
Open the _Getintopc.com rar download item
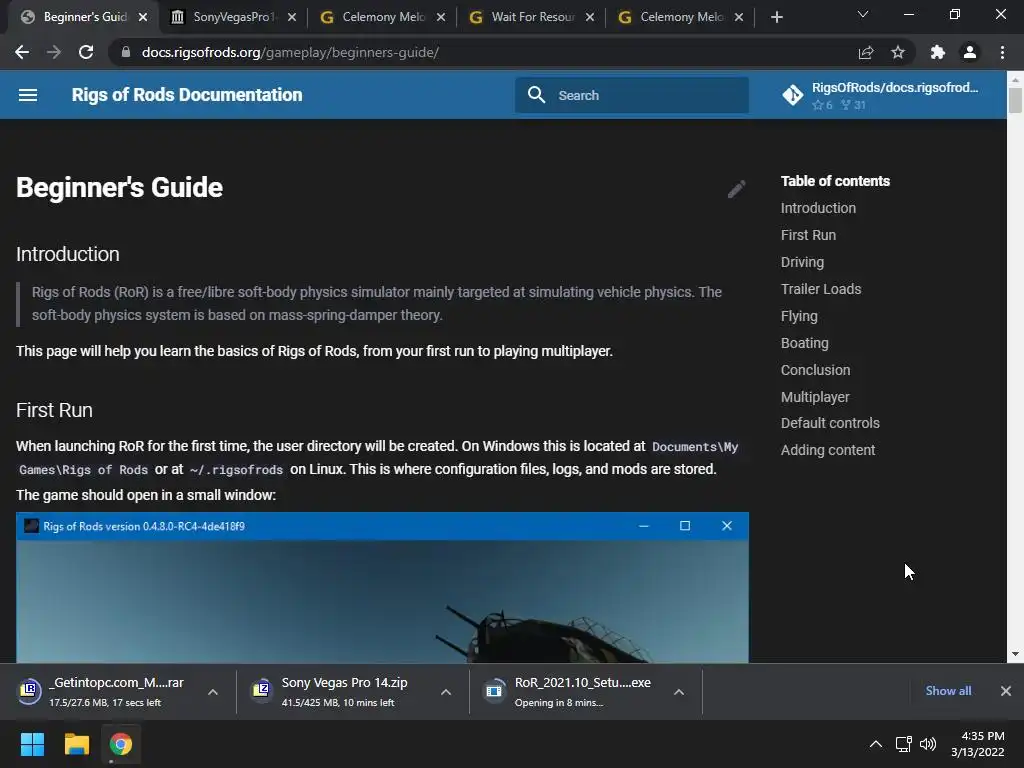(108, 691)
